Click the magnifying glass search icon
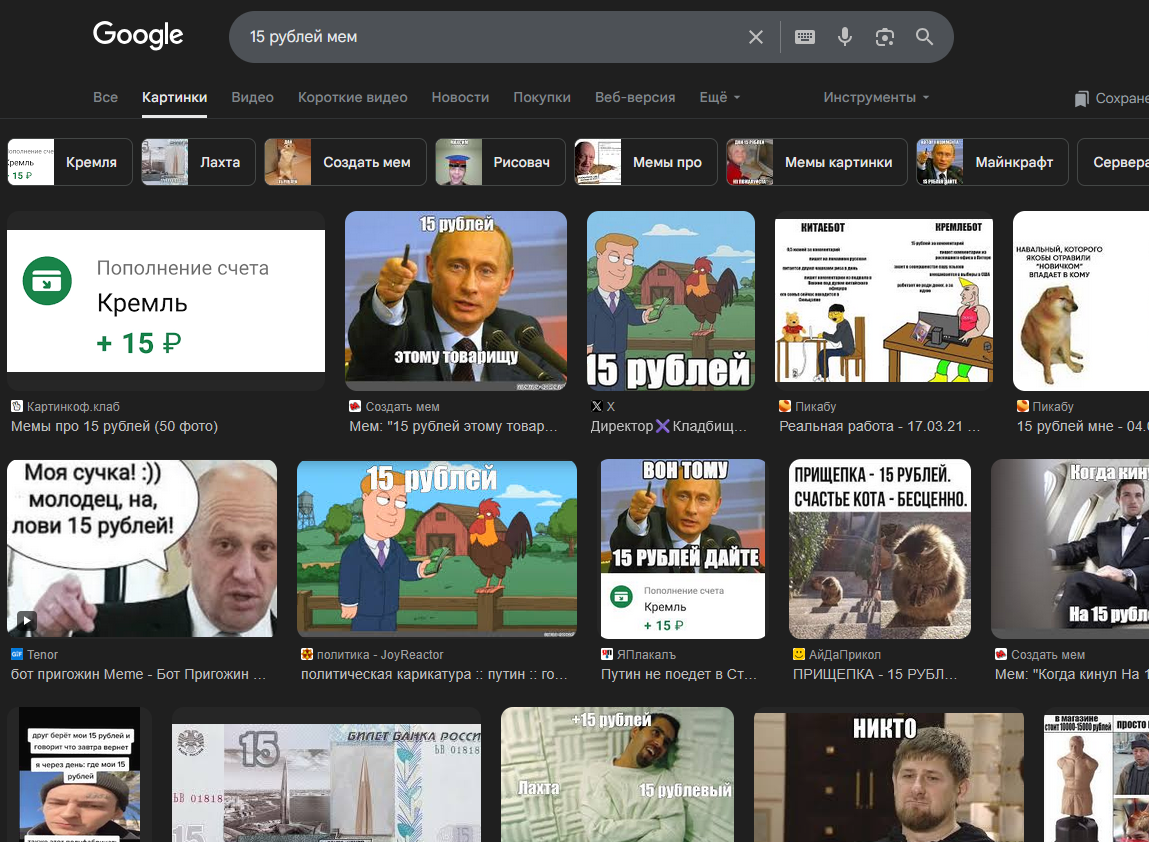Screen dimensions: 1149x842 [924, 37]
